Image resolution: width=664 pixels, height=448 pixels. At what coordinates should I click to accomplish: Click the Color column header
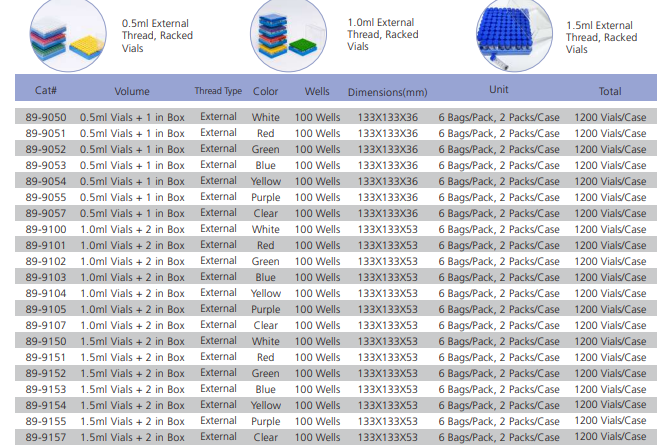coord(266,91)
